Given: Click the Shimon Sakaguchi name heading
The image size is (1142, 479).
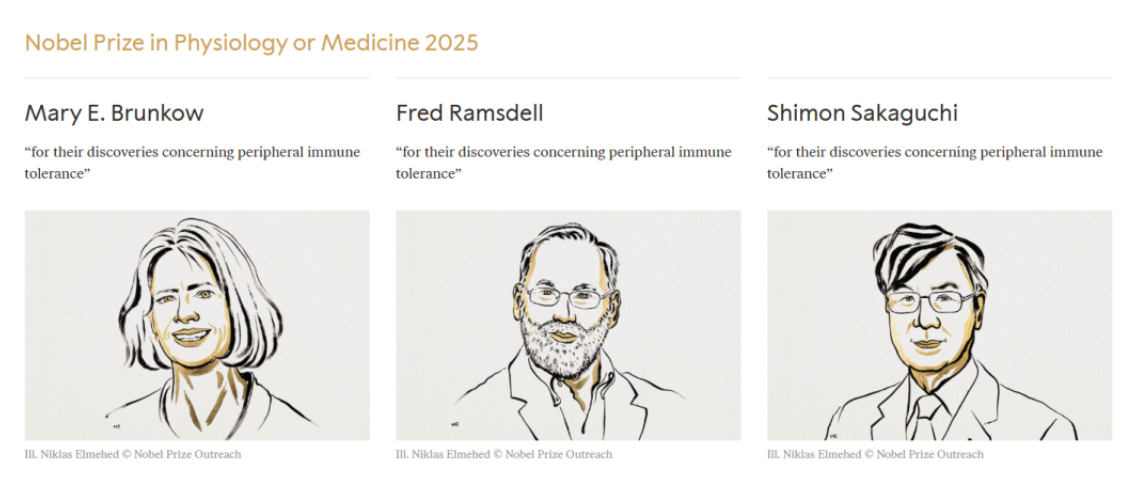Looking at the screenshot, I should coord(862,113).
